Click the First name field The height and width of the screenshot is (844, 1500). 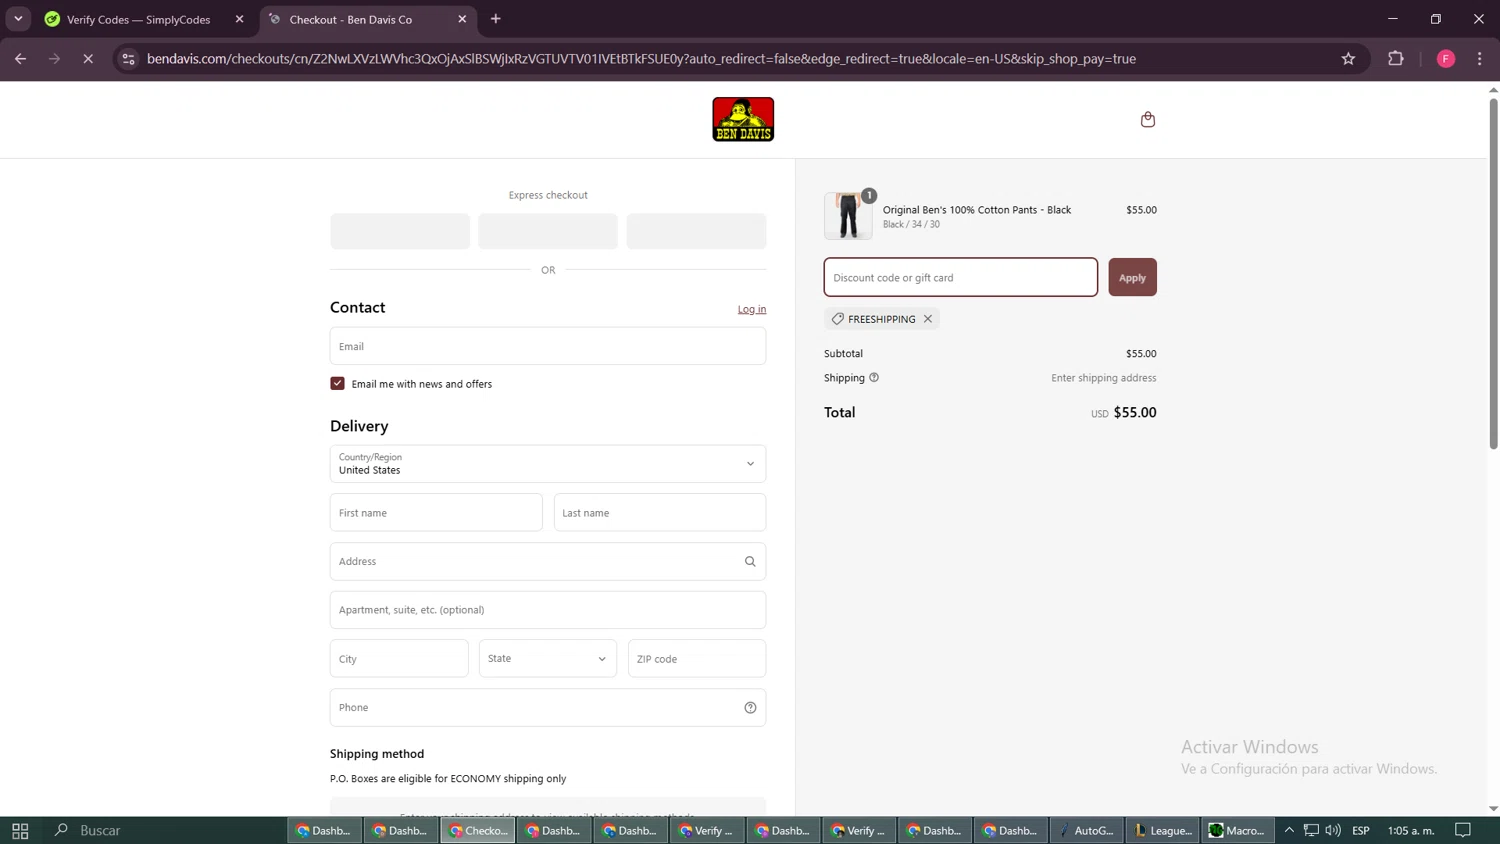click(x=436, y=513)
